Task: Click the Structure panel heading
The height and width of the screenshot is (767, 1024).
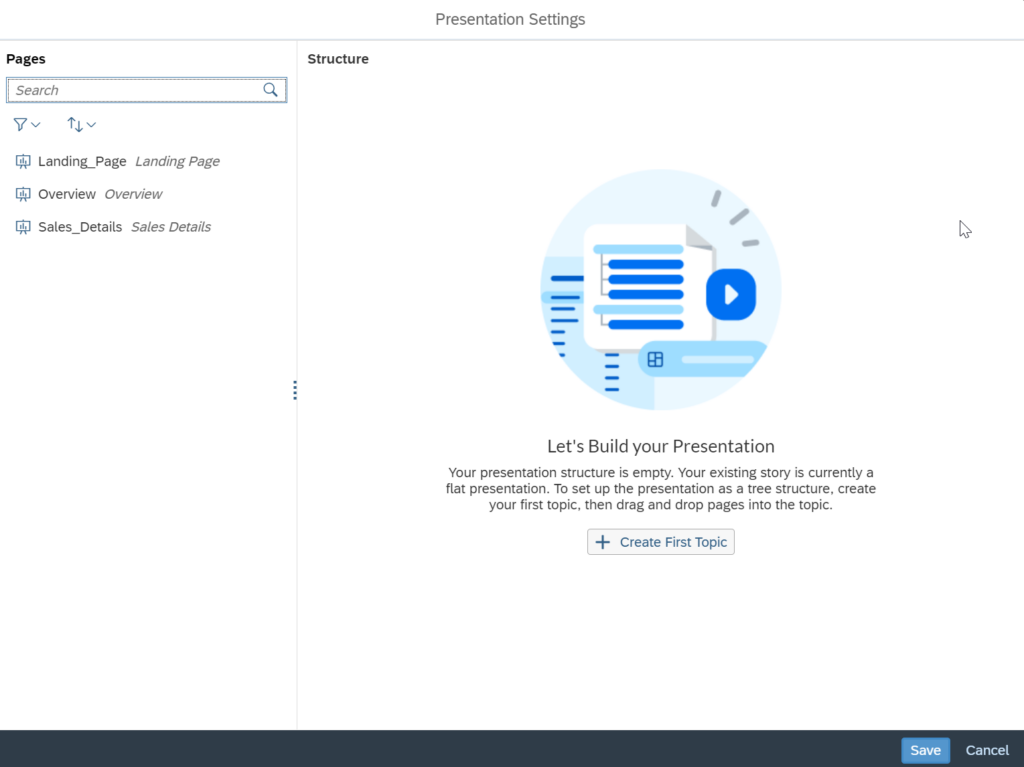Action: pos(338,59)
